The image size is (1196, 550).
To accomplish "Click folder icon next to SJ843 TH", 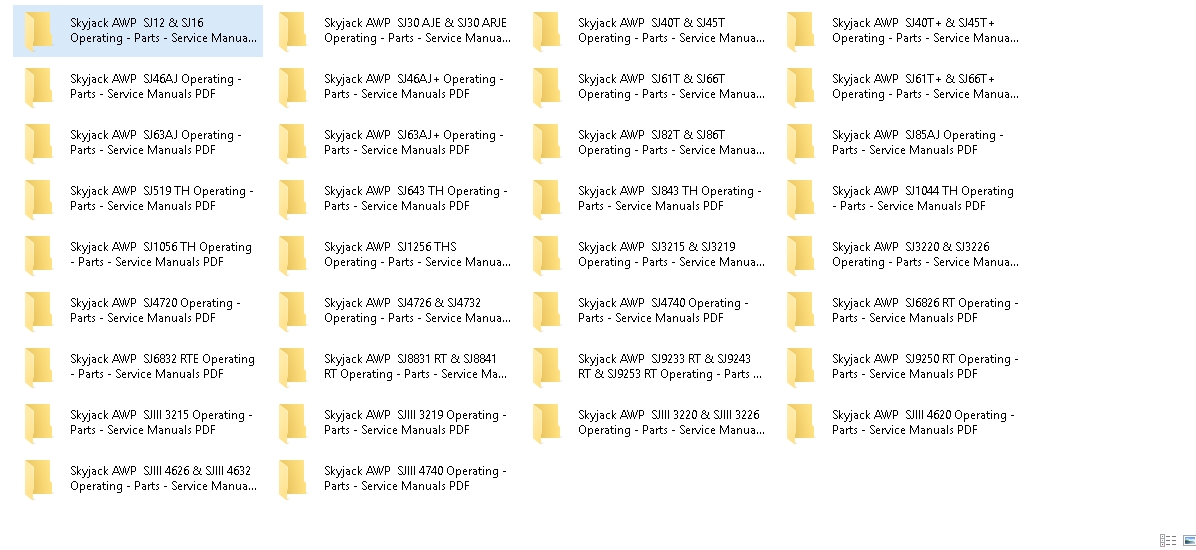I will [547, 199].
